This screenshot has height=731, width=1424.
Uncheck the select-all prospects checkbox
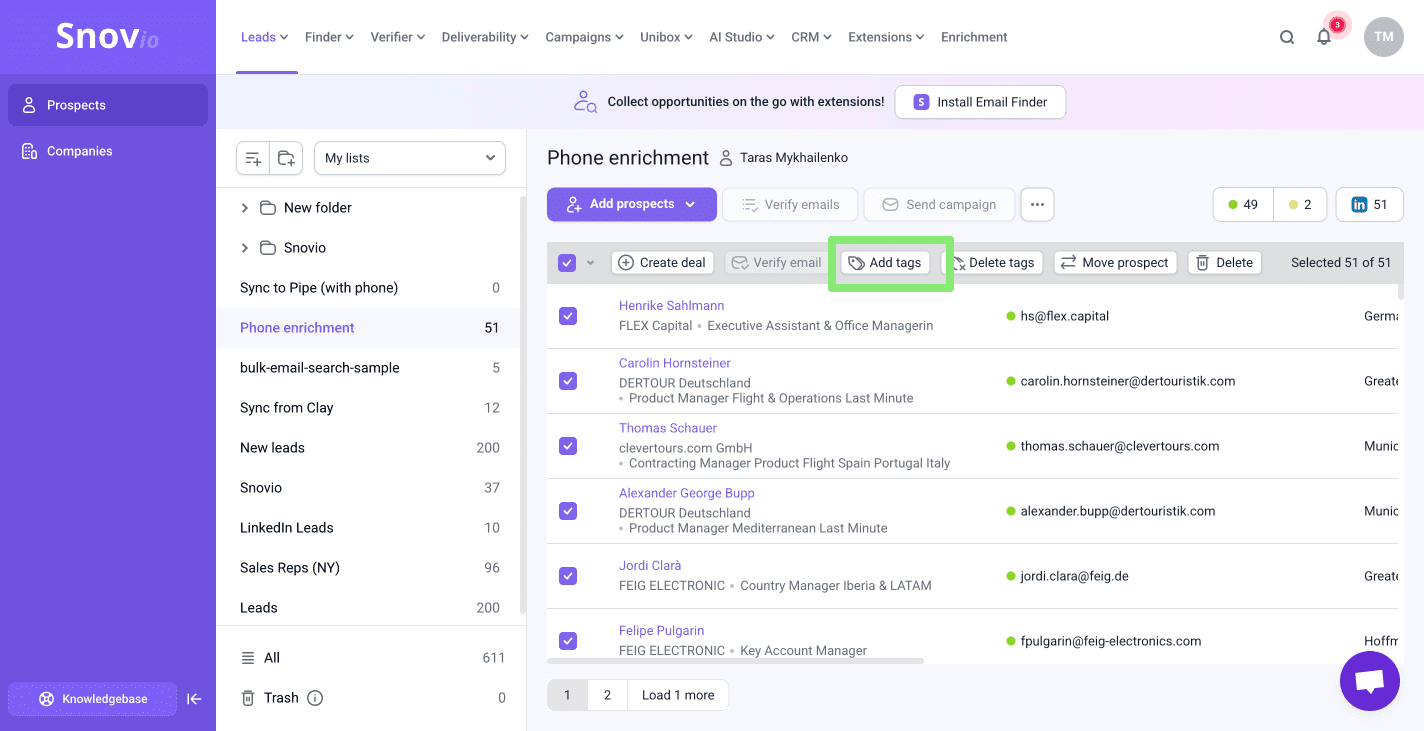point(567,263)
